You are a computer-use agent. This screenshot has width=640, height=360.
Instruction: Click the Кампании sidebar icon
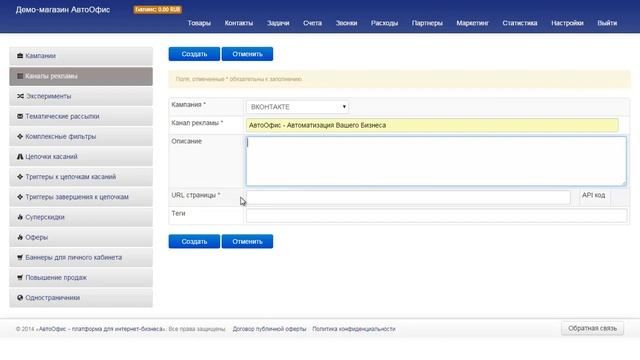click(20, 56)
